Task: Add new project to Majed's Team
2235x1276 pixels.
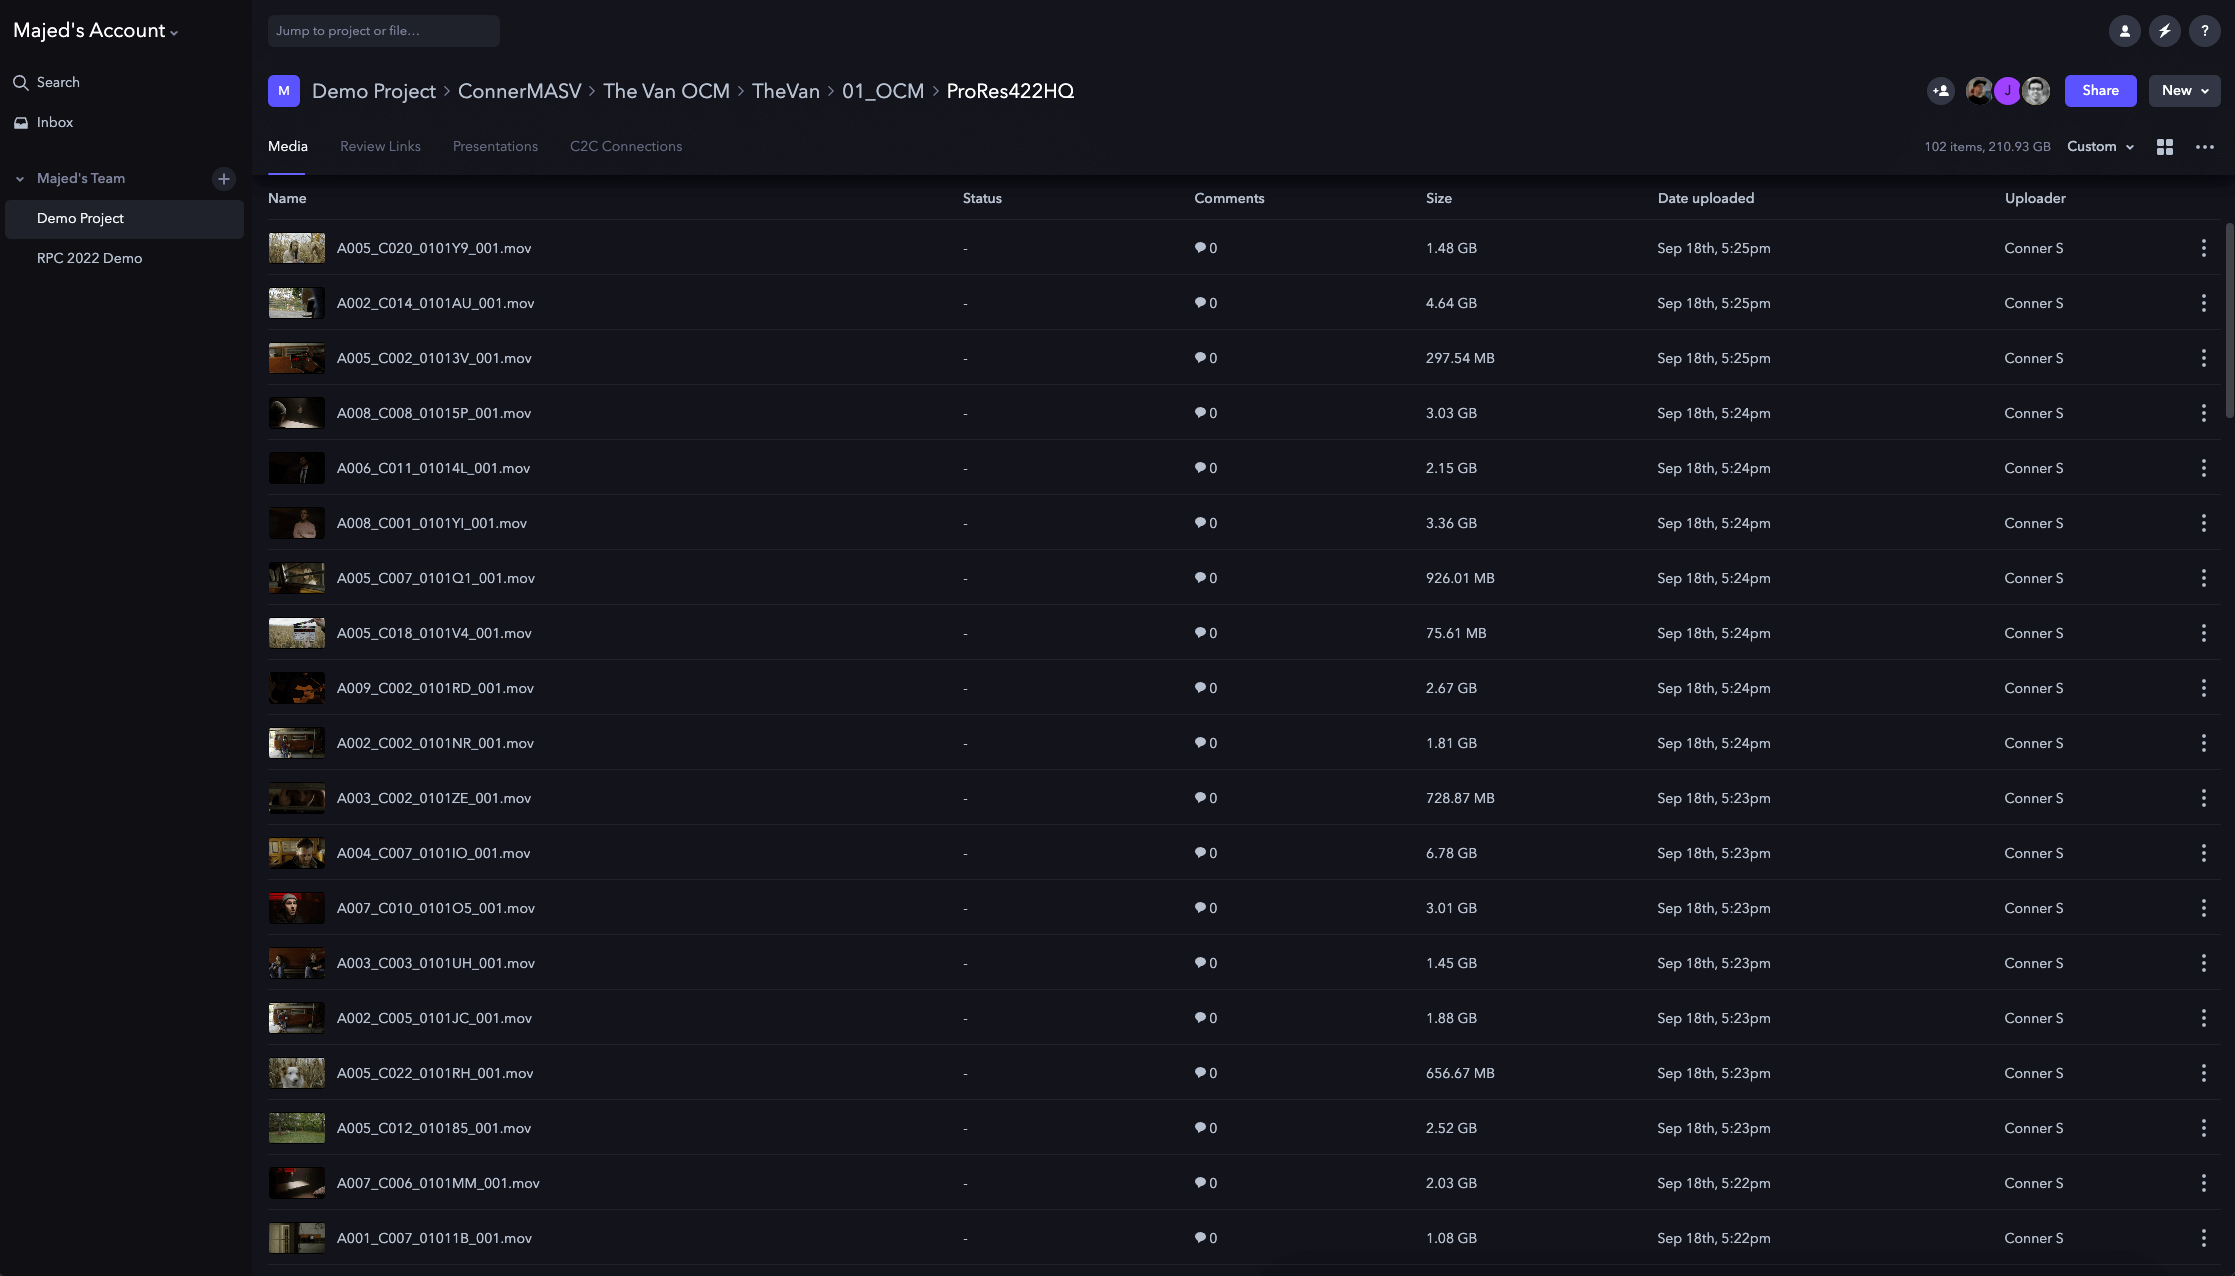Action: tap(224, 179)
